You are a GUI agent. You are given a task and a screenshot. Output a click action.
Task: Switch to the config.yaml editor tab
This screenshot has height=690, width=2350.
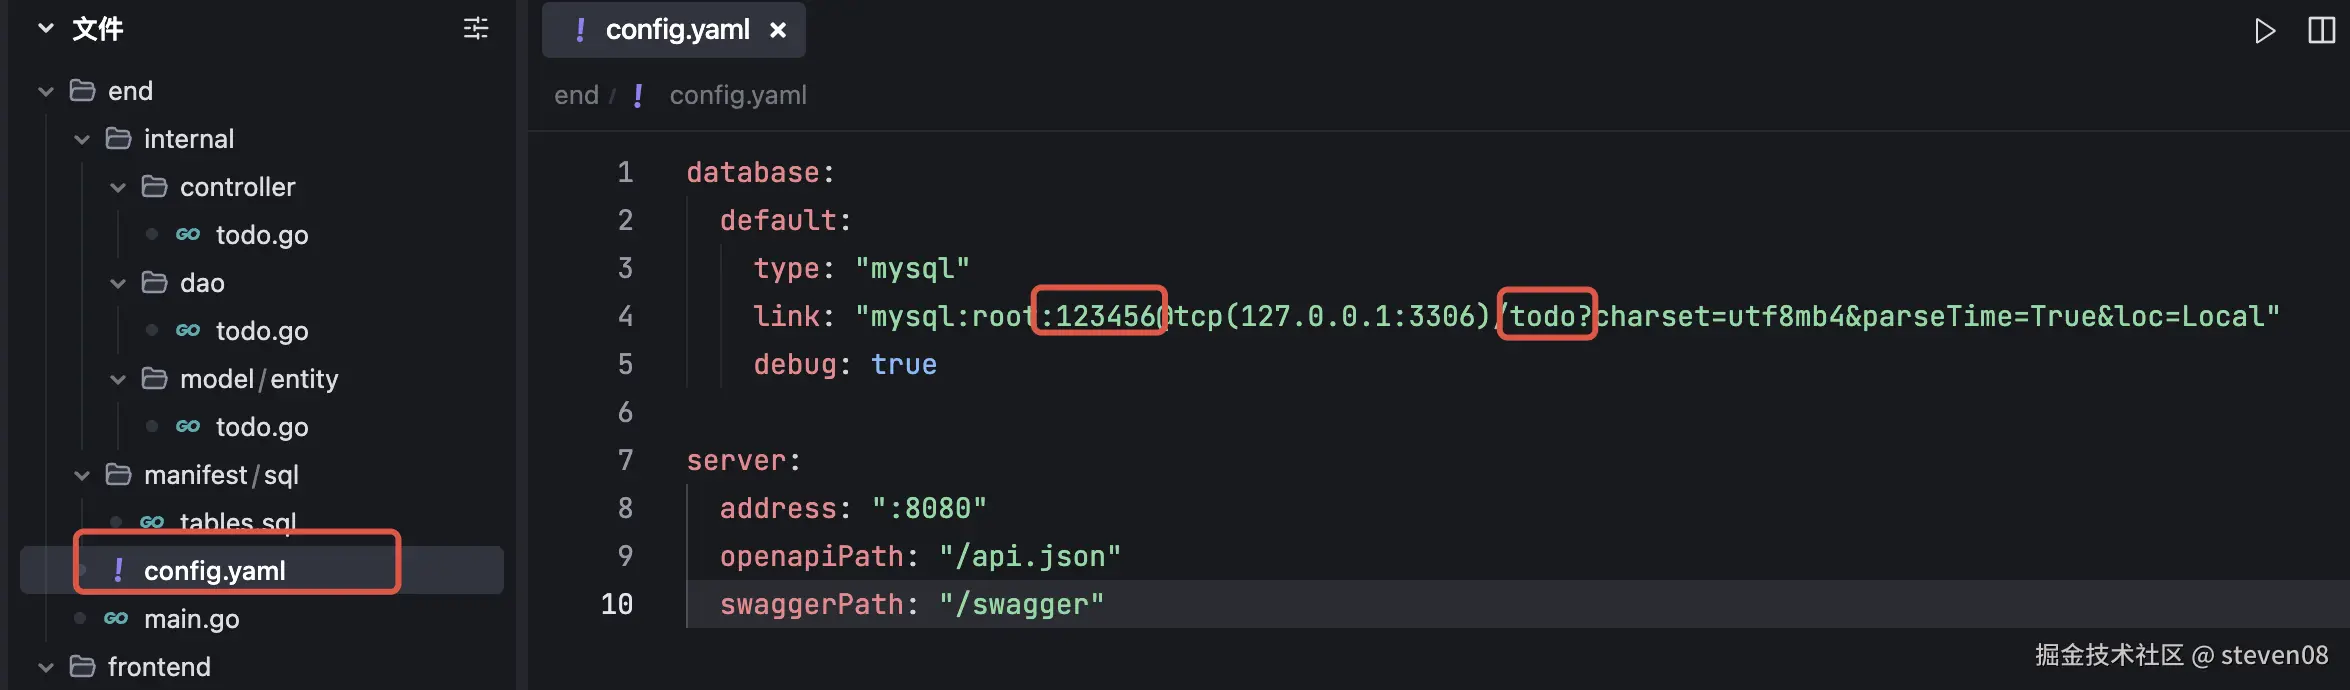click(x=676, y=30)
